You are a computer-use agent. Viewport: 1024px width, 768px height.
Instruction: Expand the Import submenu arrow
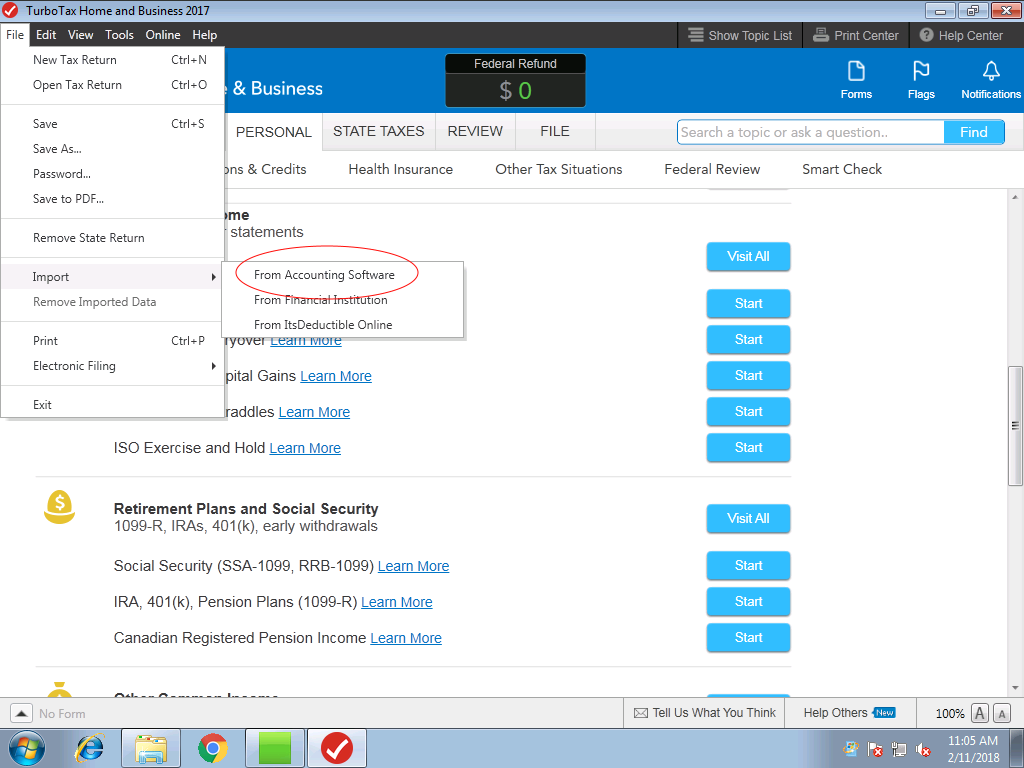click(x=214, y=277)
